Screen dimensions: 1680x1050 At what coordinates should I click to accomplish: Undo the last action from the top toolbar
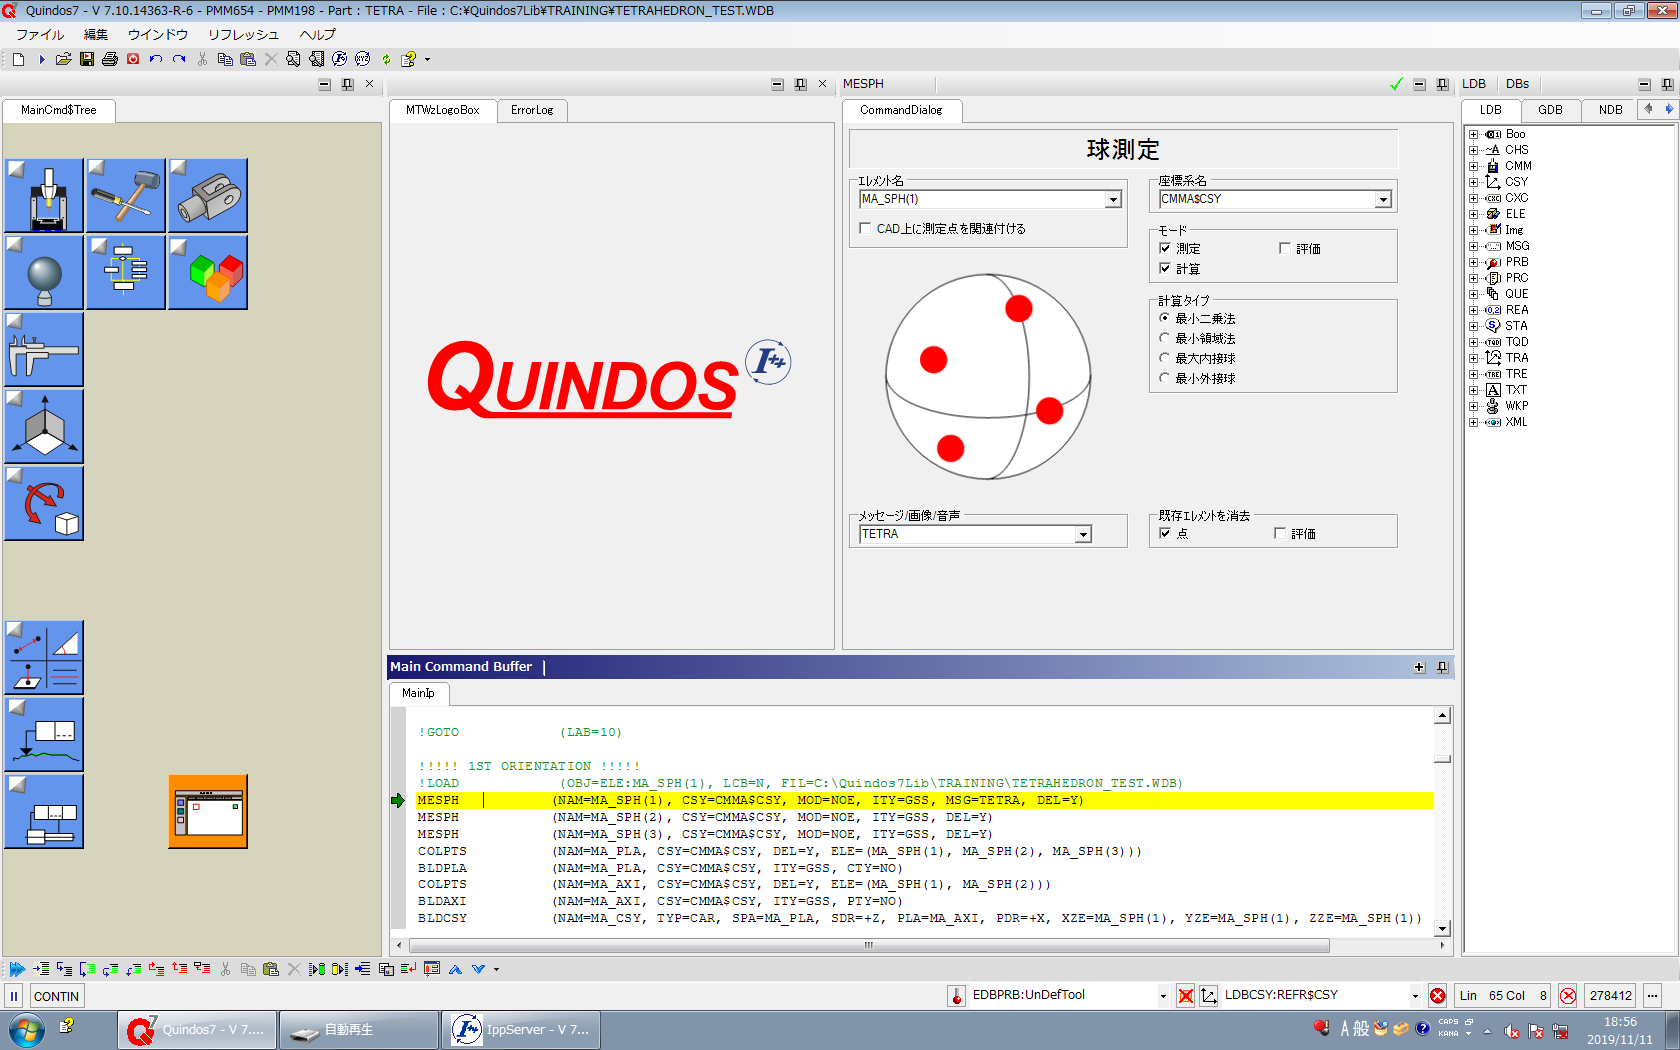[156, 59]
